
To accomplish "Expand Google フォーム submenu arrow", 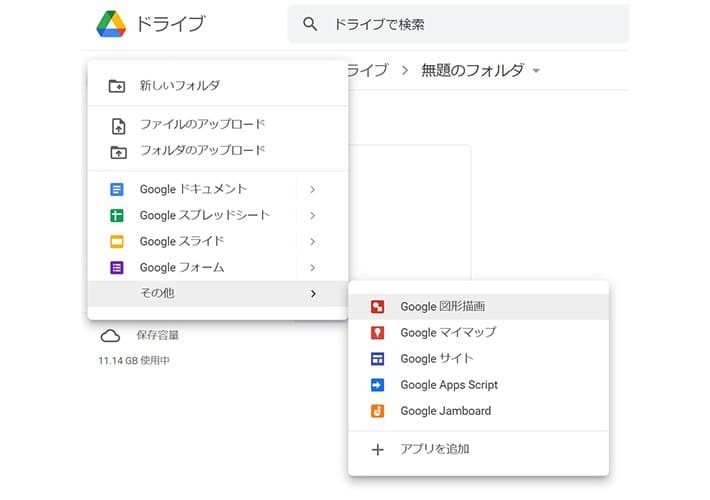I will click(312, 268).
